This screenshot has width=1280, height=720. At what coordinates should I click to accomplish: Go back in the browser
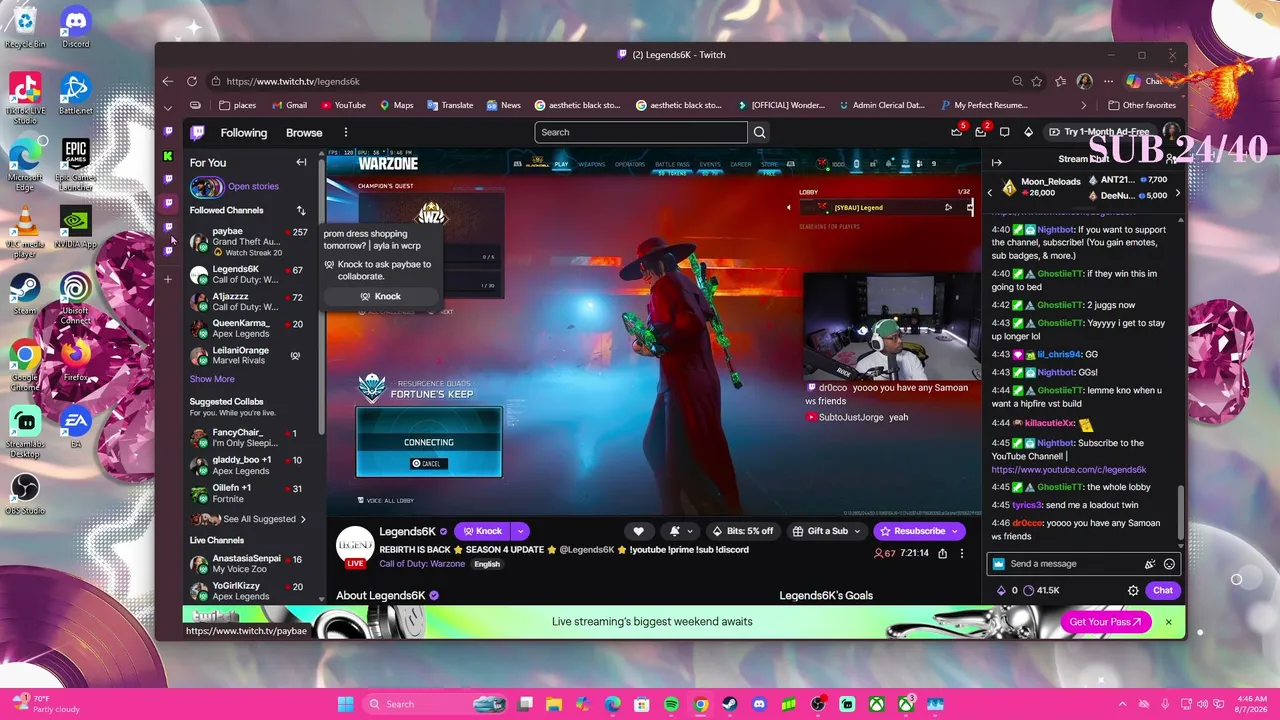click(x=167, y=81)
